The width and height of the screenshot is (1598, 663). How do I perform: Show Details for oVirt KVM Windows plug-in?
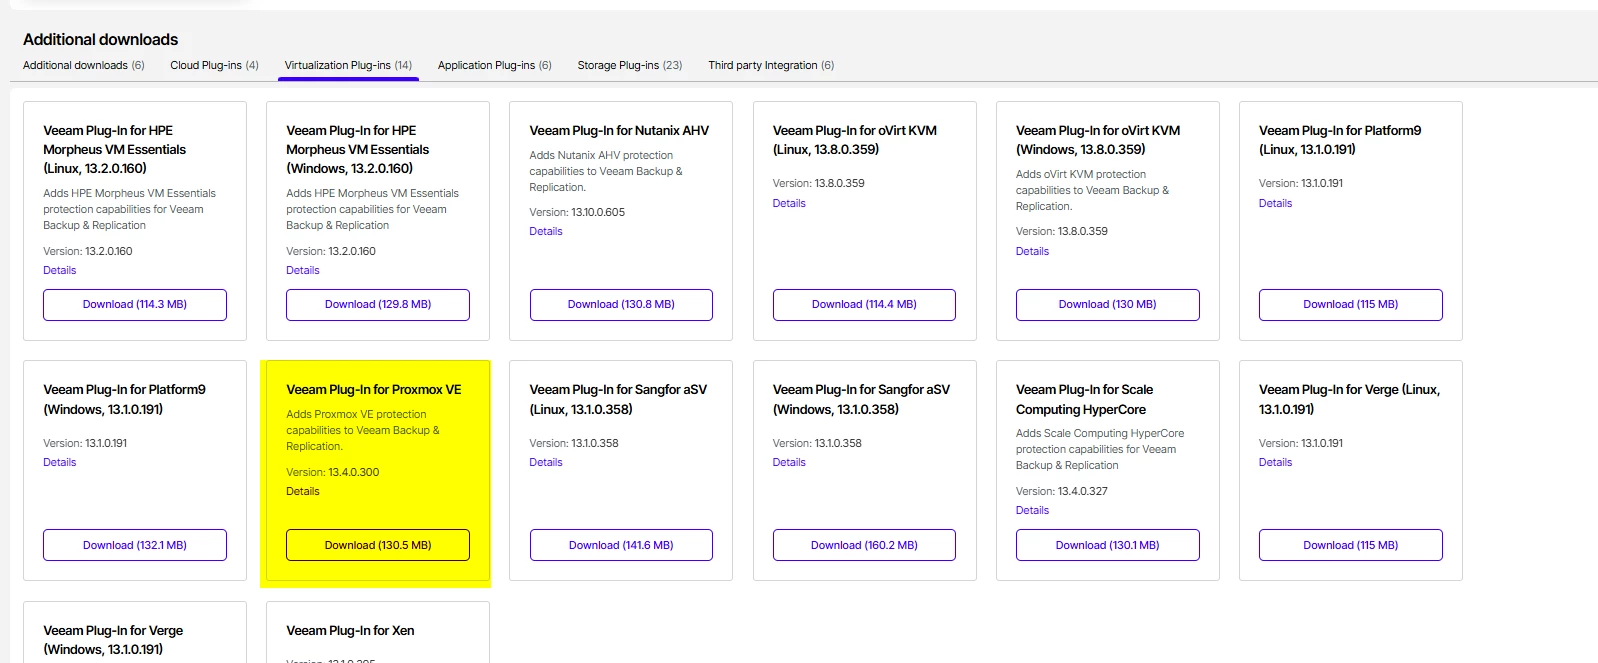[x=1032, y=251]
